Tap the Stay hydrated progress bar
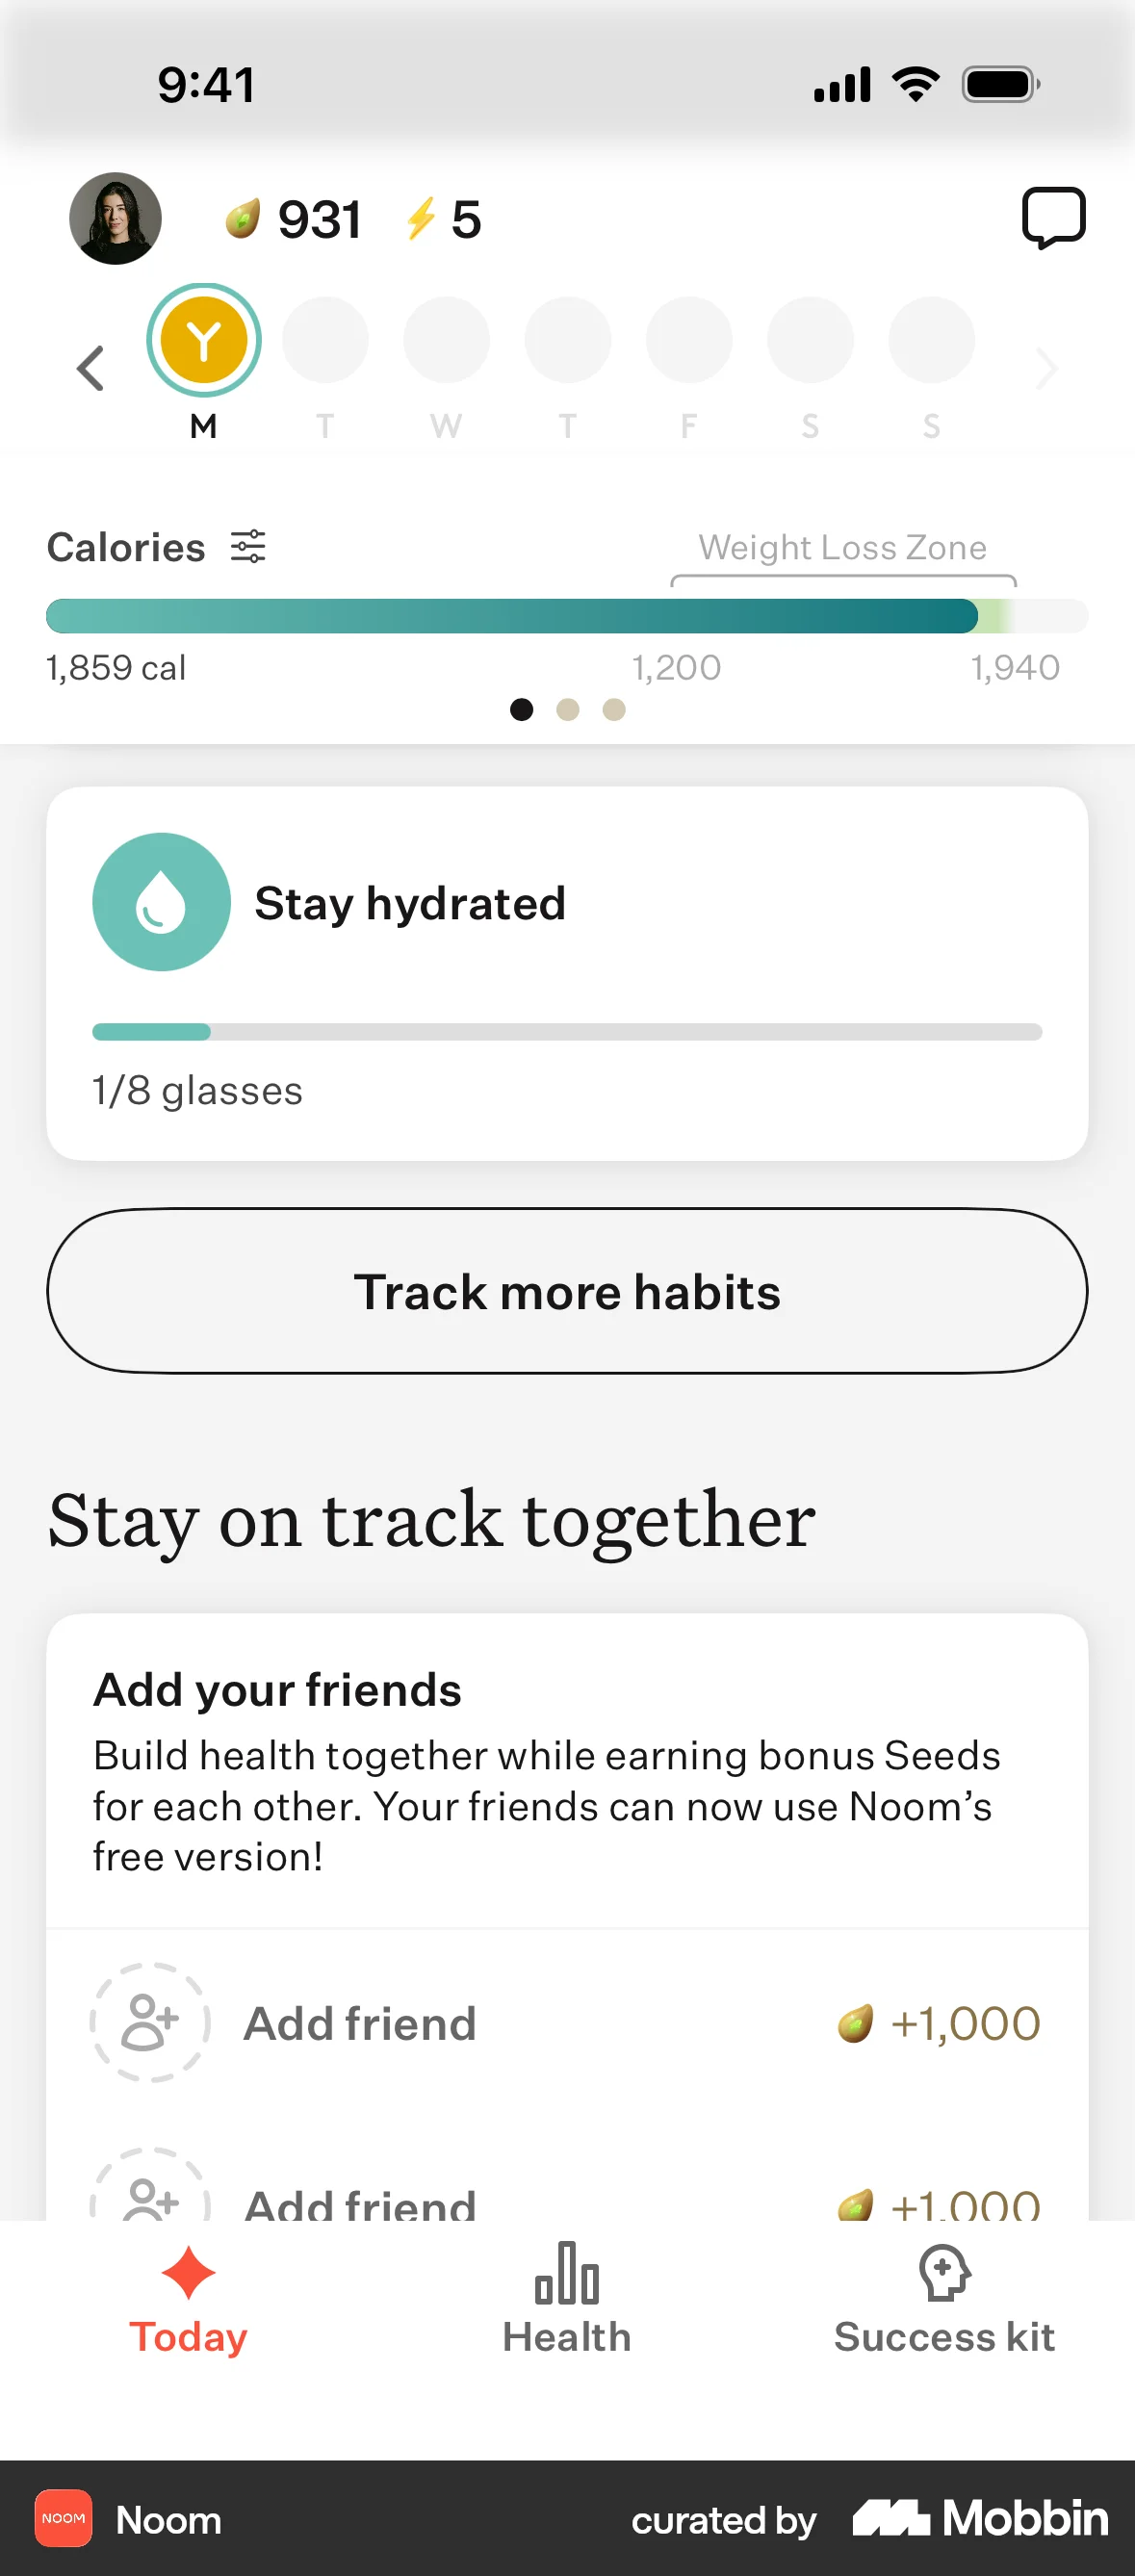 coord(567,1032)
